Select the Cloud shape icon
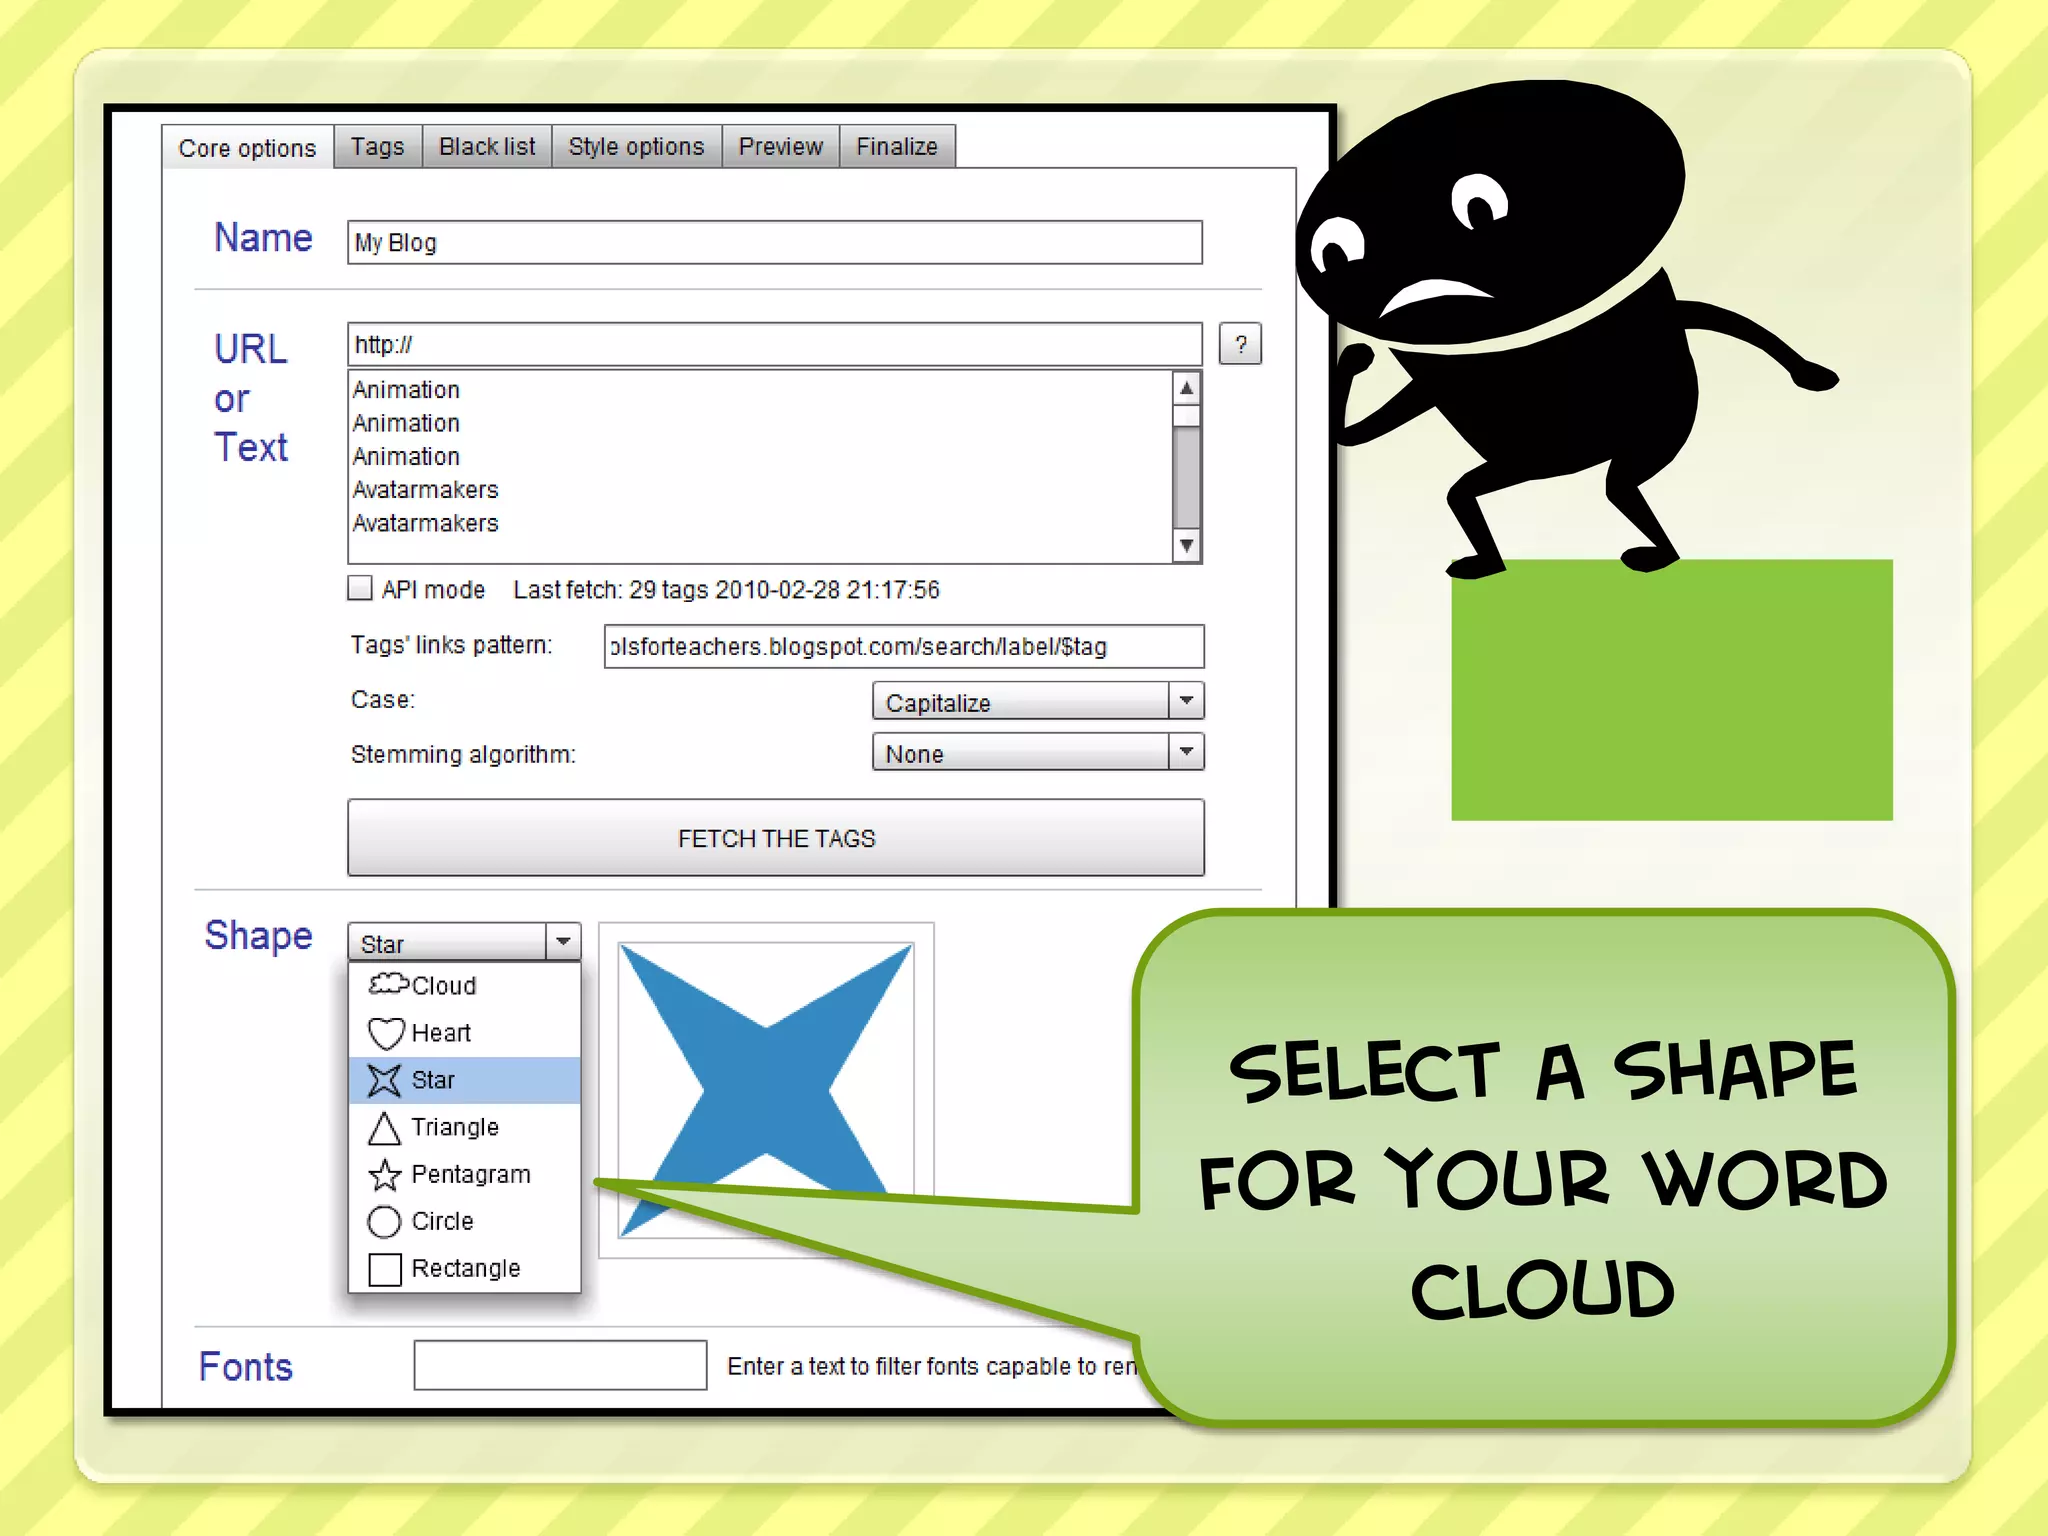The height and width of the screenshot is (1536, 2048). coord(388,985)
